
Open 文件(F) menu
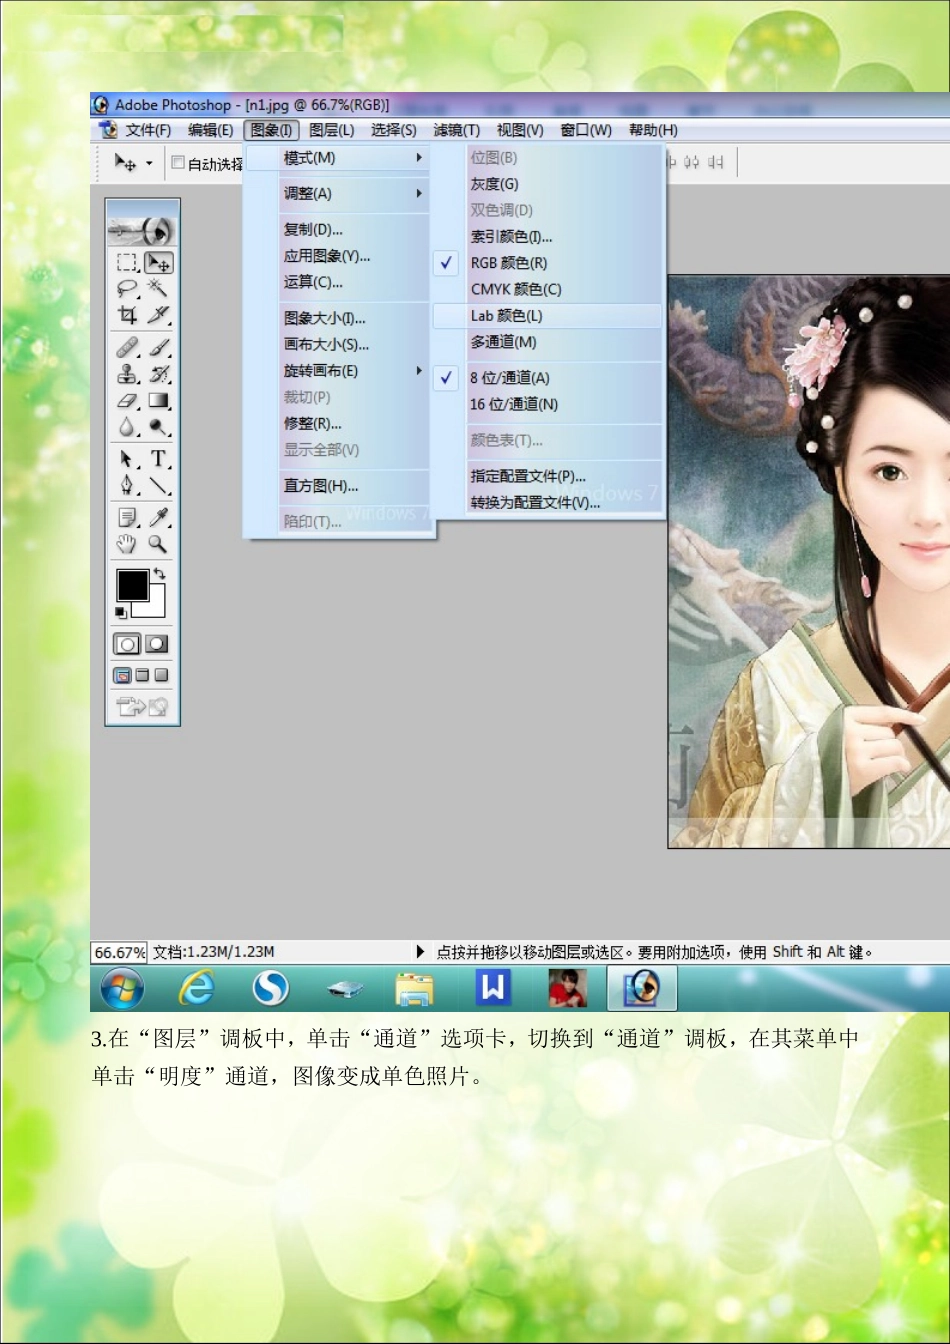(148, 130)
